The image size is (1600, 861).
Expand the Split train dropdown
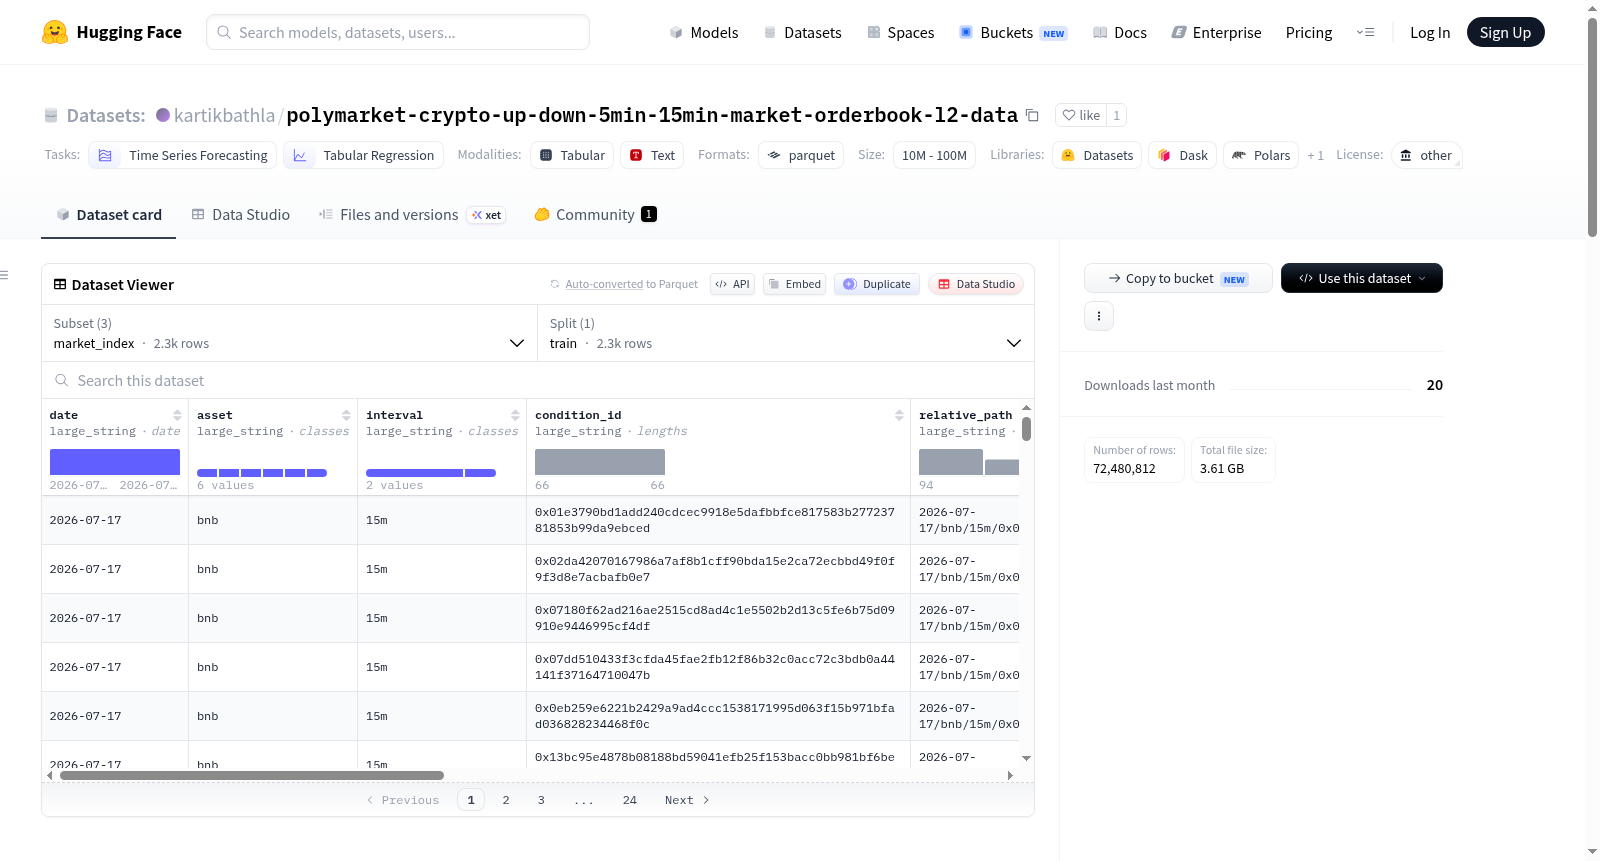pyautogui.click(x=786, y=333)
